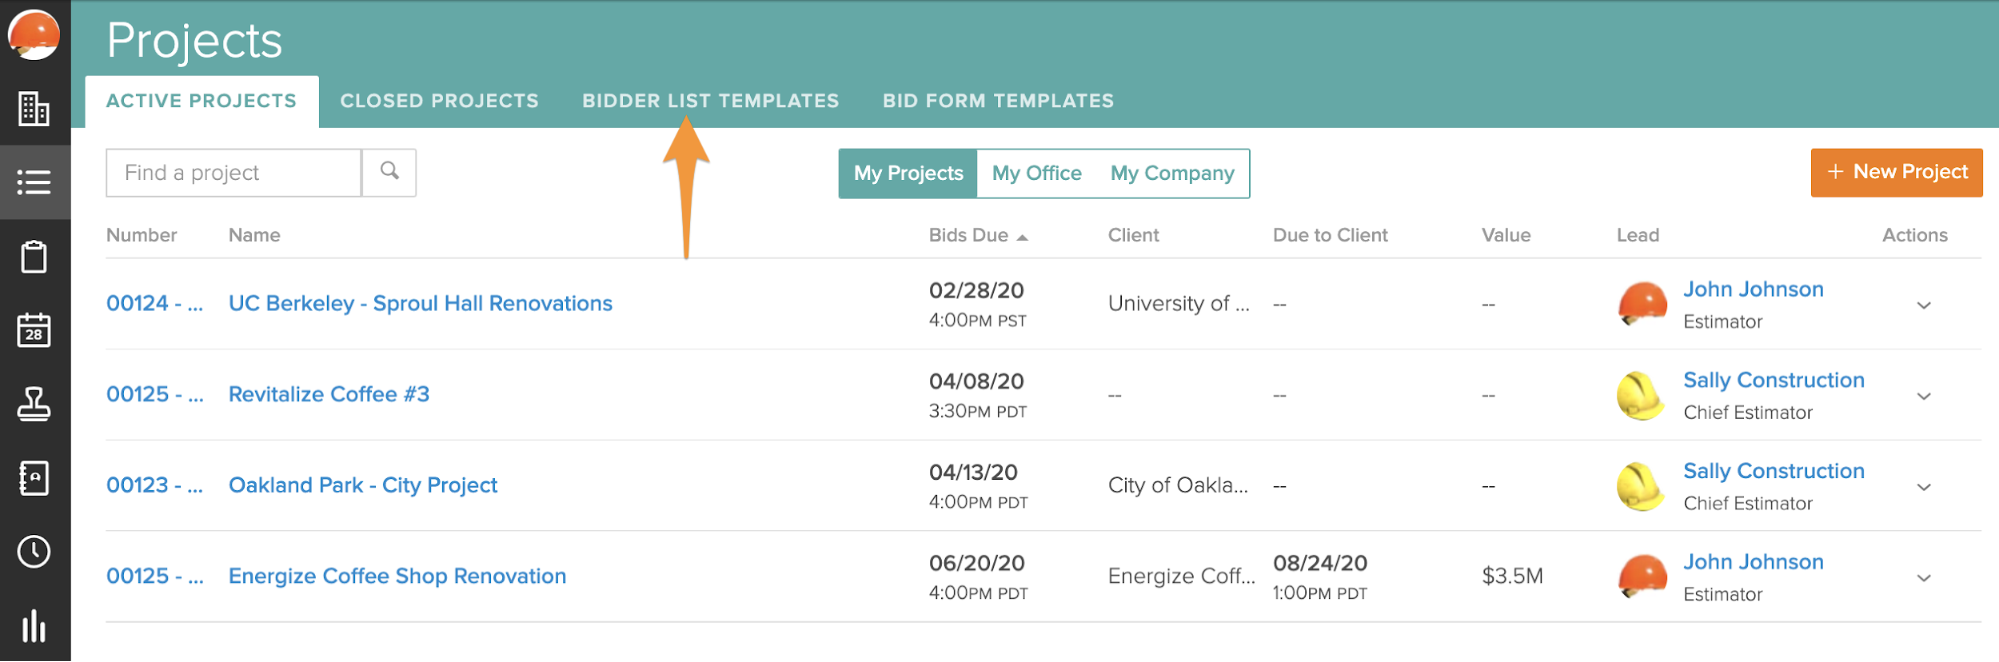Viewport: 1999px width, 662px height.
Task: Click the New Project button
Action: 1896,172
